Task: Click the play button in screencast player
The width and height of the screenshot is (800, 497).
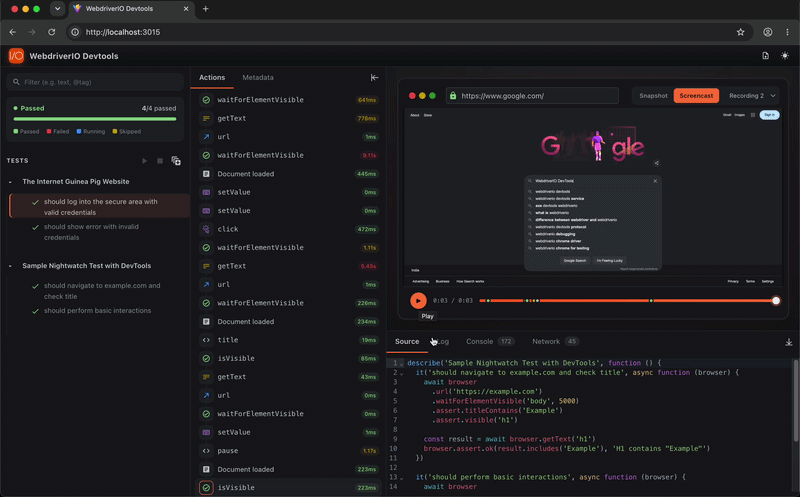Action: click(418, 301)
